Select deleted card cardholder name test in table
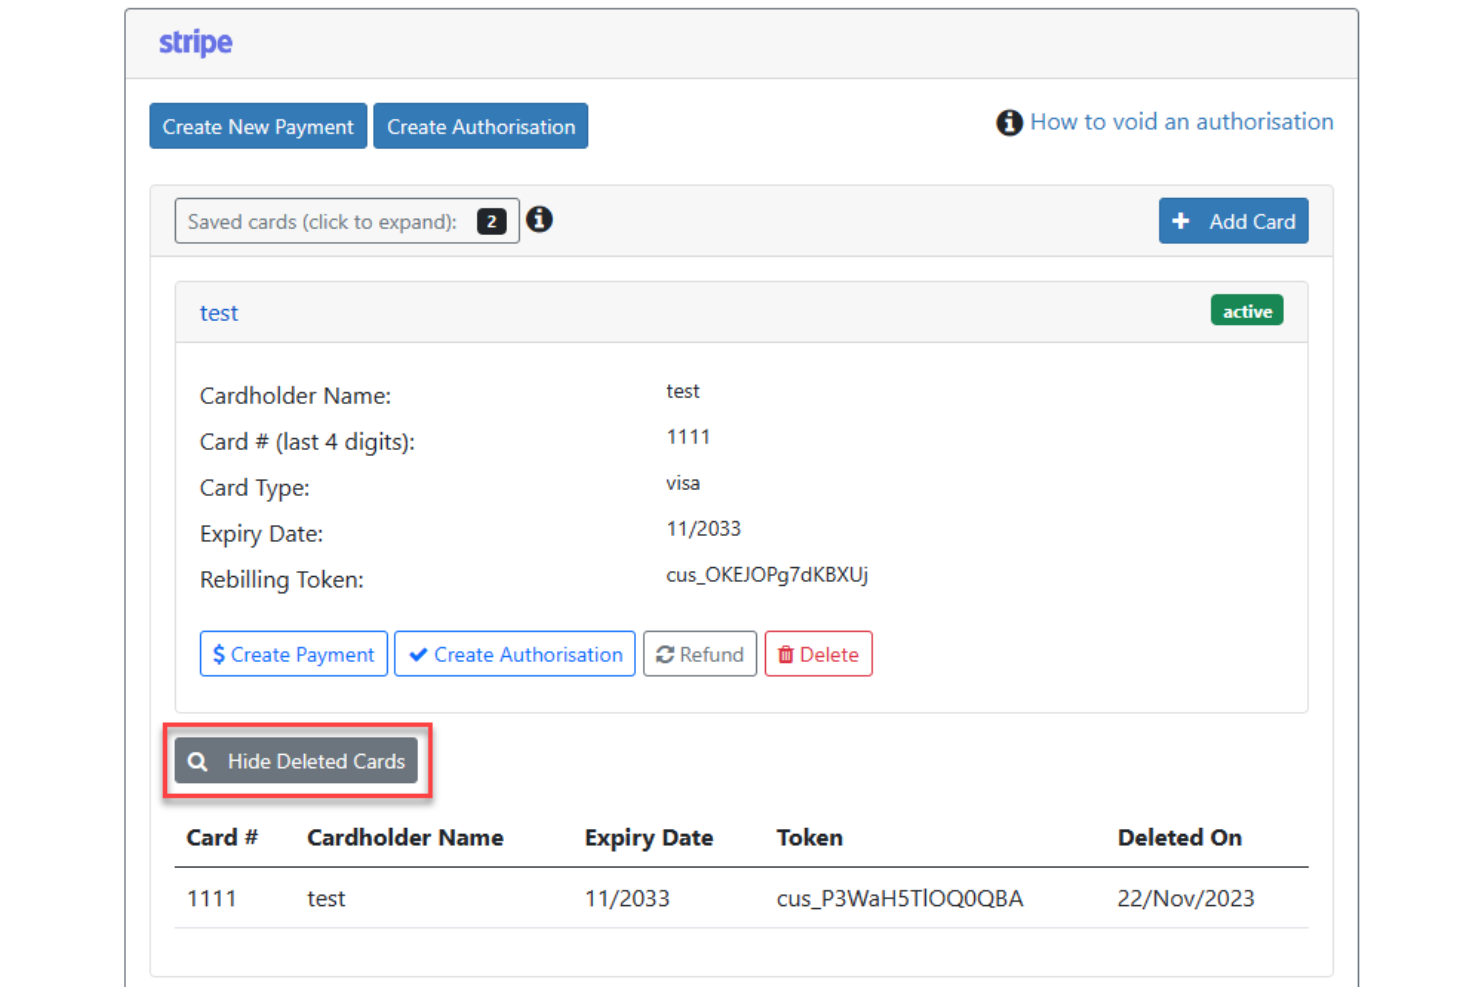1480x987 pixels. click(326, 899)
